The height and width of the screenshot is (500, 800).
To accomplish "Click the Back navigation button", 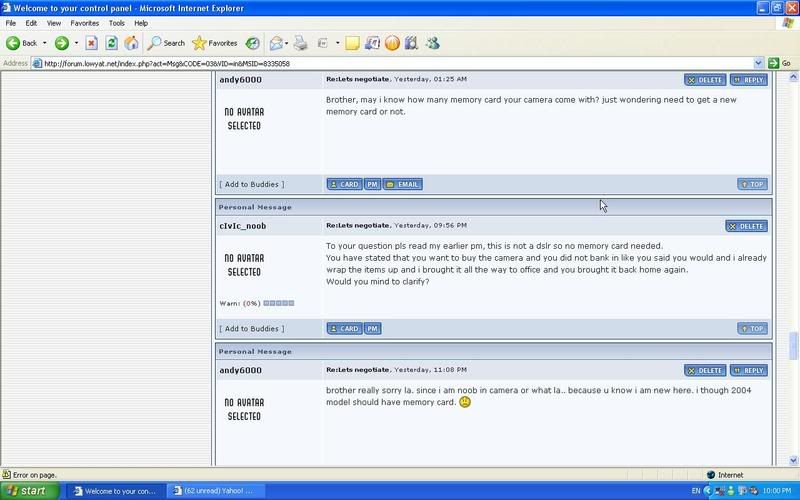I will [x=22, y=43].
